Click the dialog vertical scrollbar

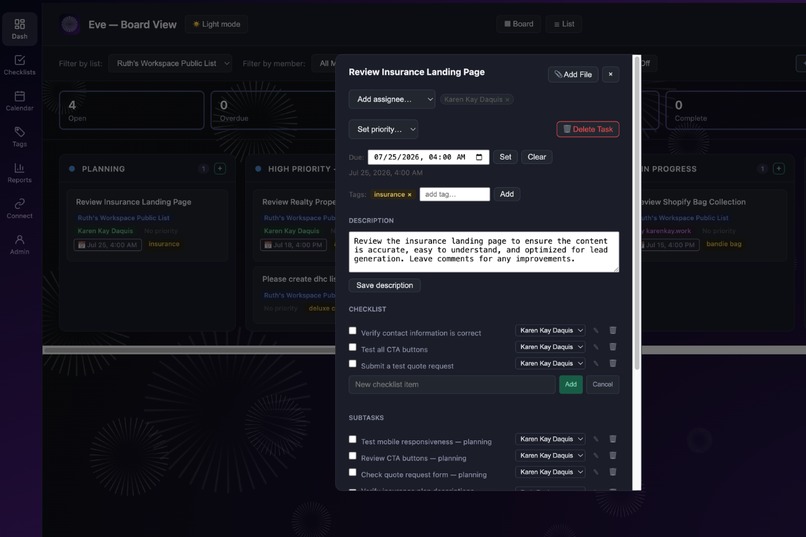(x=637, y=214)
